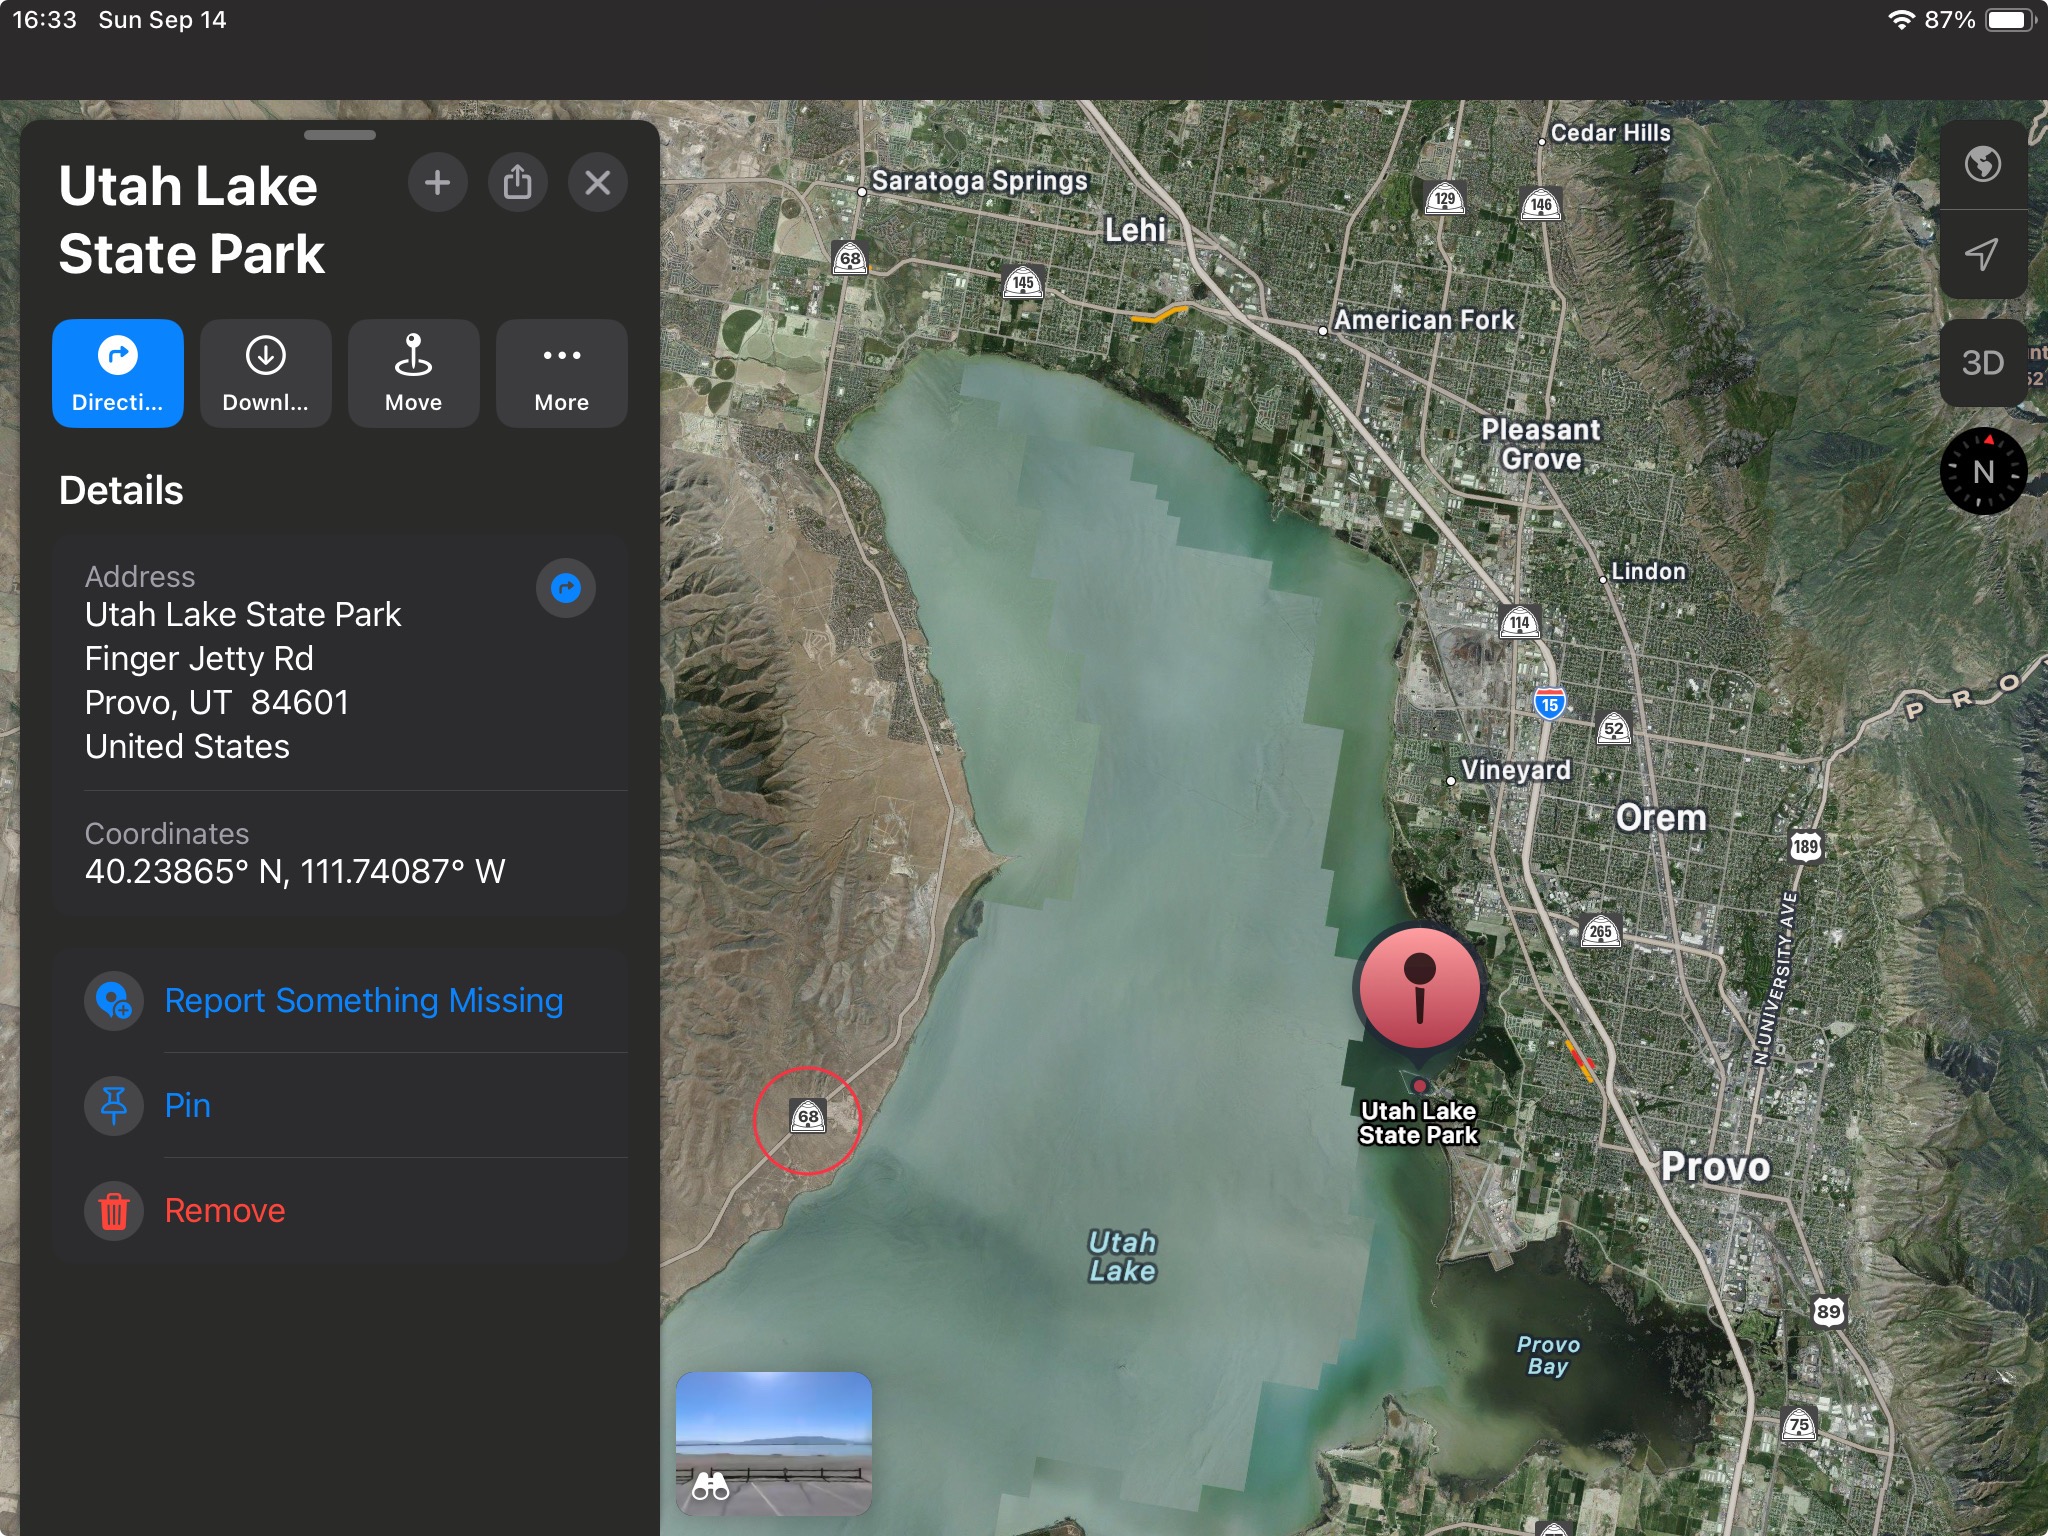Tap US 189 highway shield

point(1805,846)
